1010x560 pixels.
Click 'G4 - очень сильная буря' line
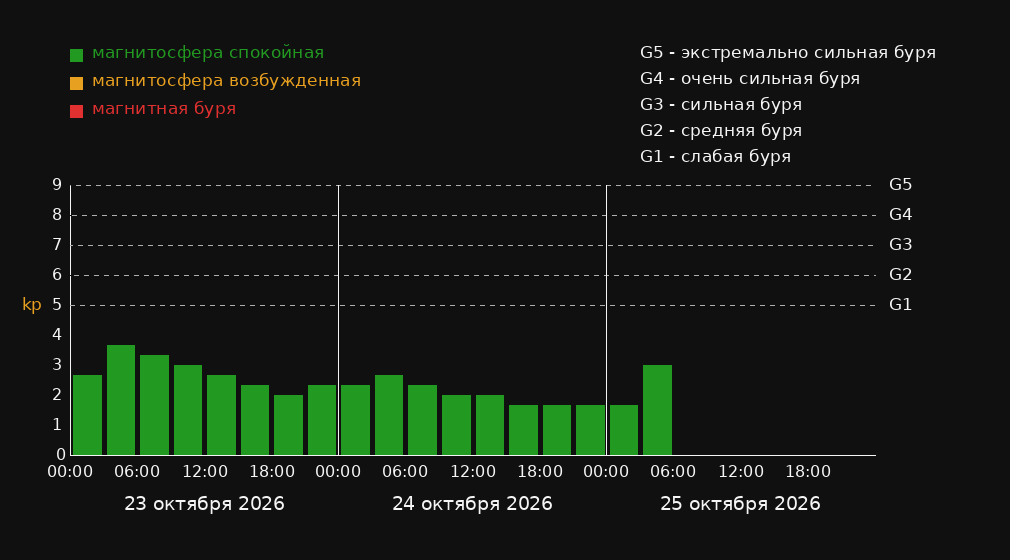click(750, 79)
